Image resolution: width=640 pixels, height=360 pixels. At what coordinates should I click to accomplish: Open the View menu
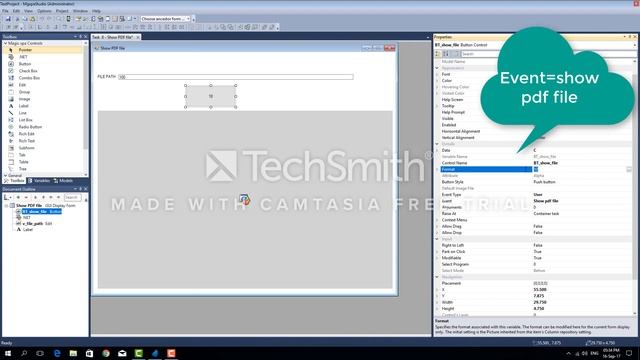(x=28, y=11)
